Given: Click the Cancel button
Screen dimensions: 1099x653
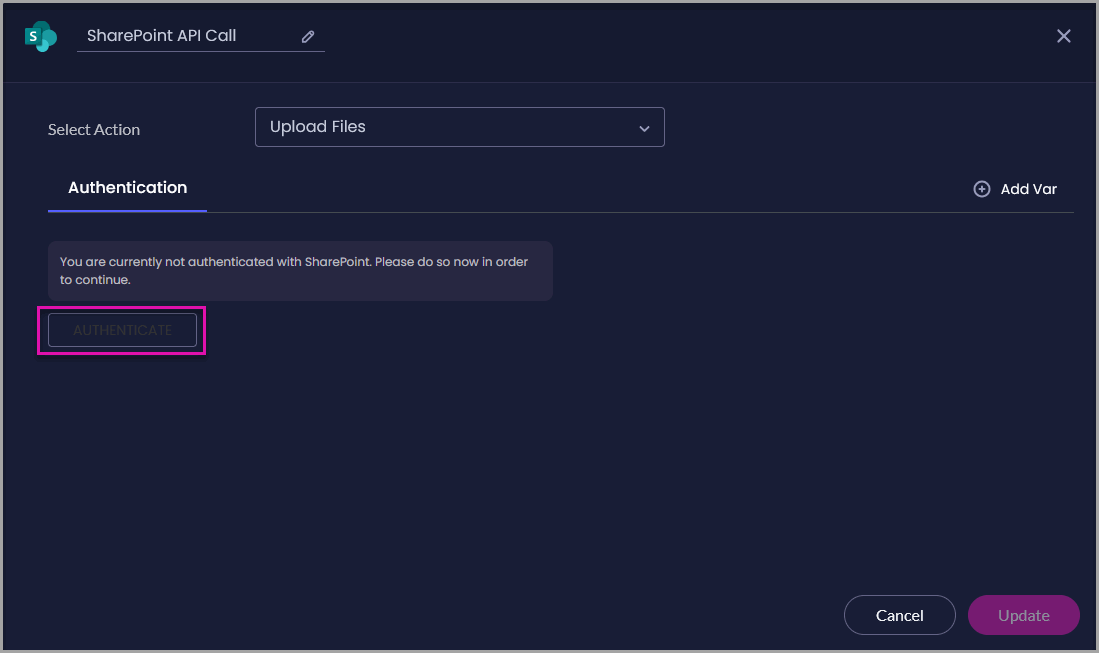Looking at the screenshot, I should (x=899, y=615).
